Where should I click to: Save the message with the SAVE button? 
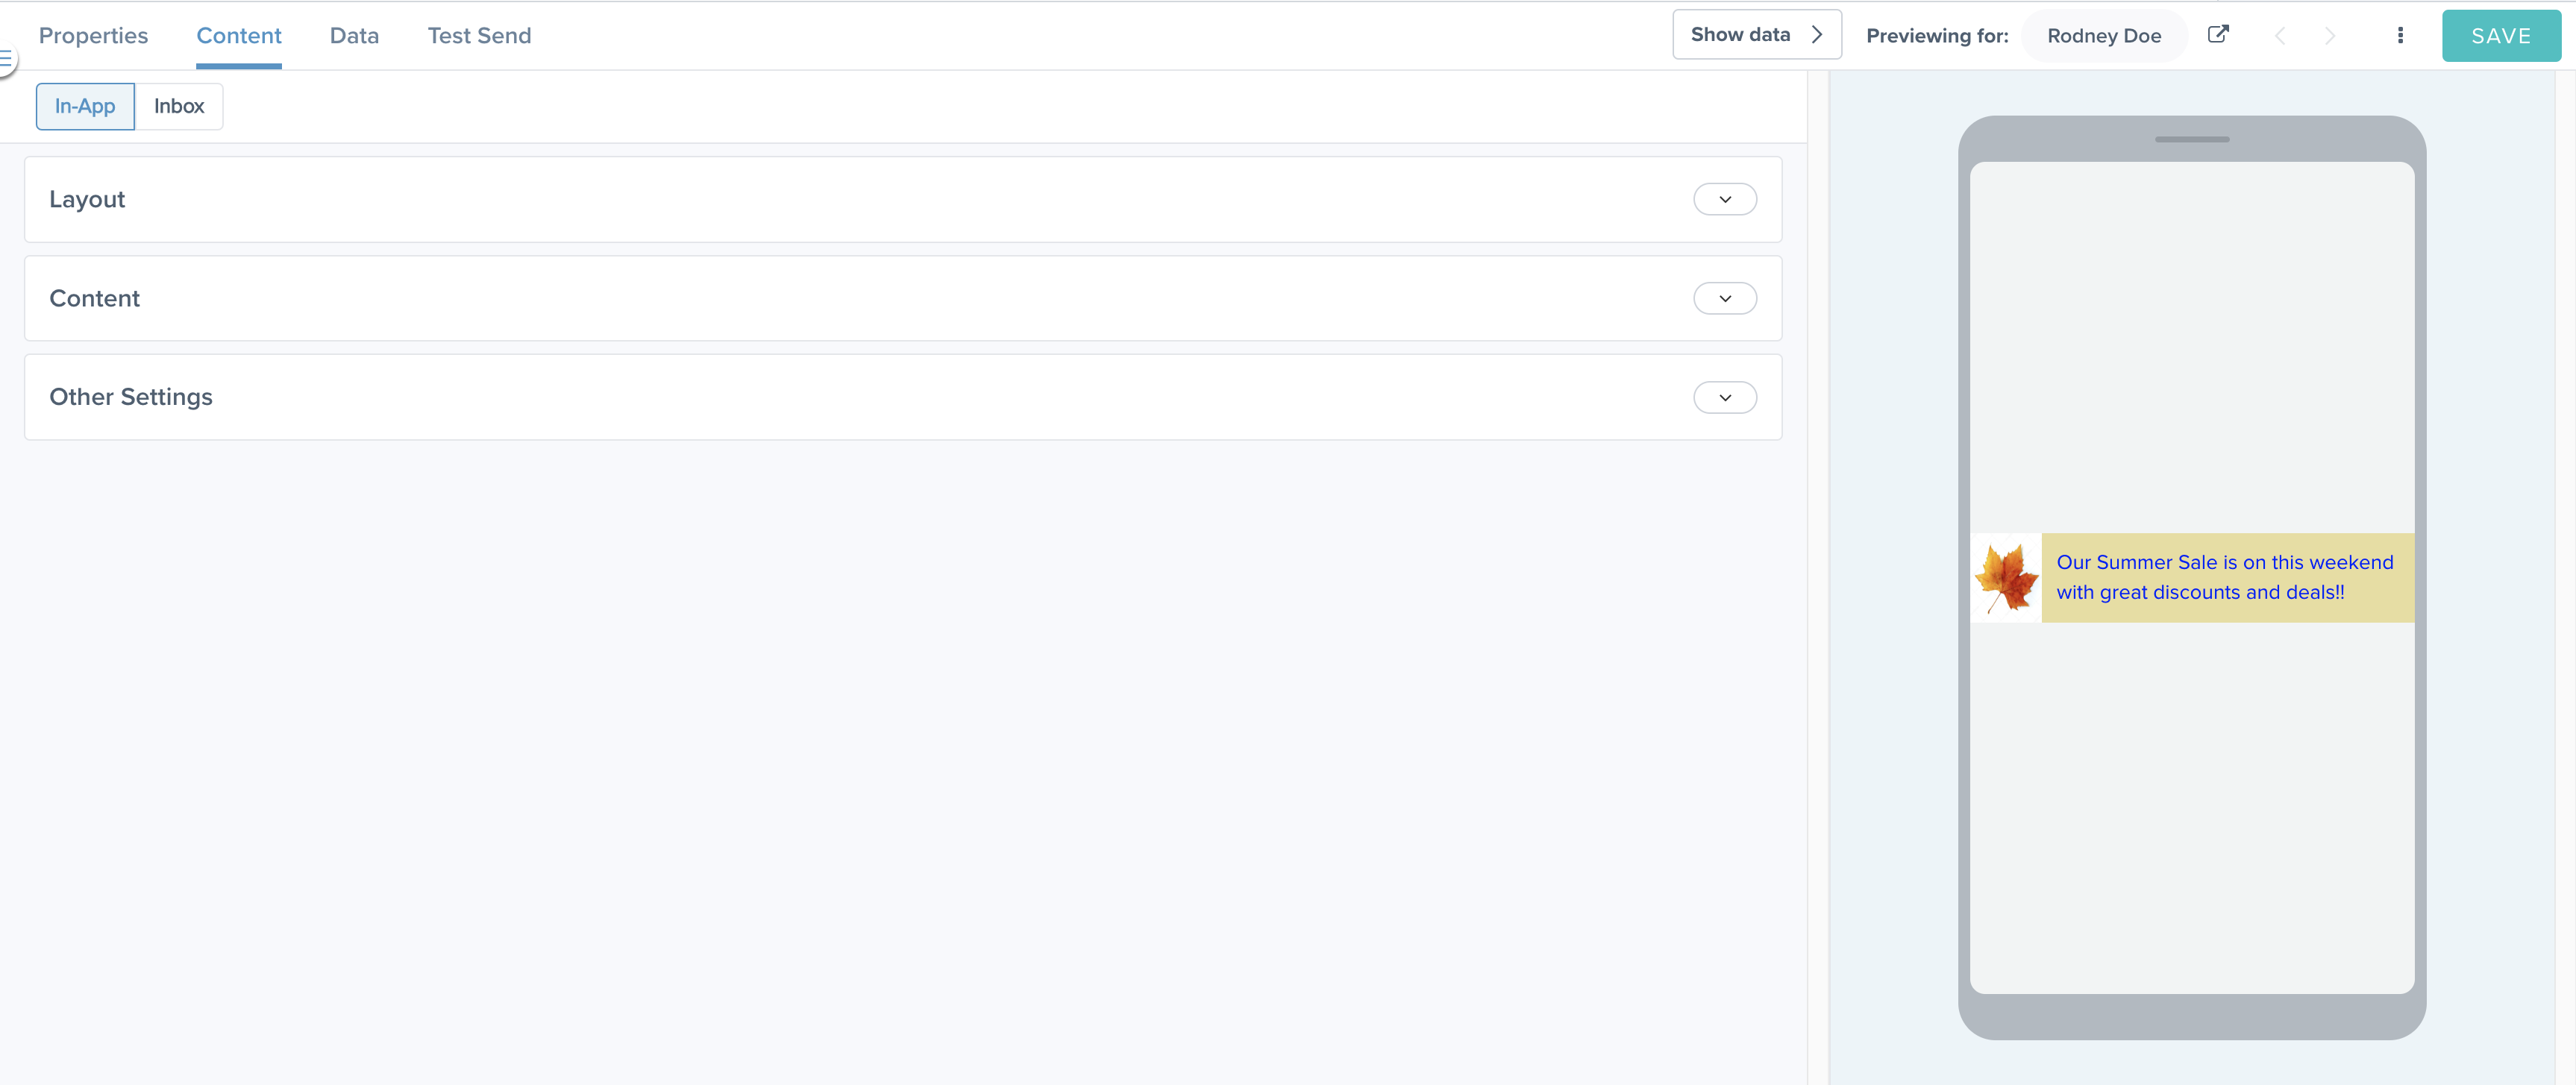(2501, 35)
